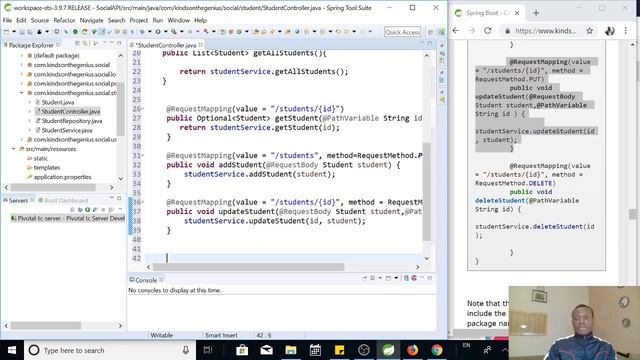Click the Package Explorer vertical scrollbar
Viewport: 640px width, 360px height.
[x=120, y=108]
